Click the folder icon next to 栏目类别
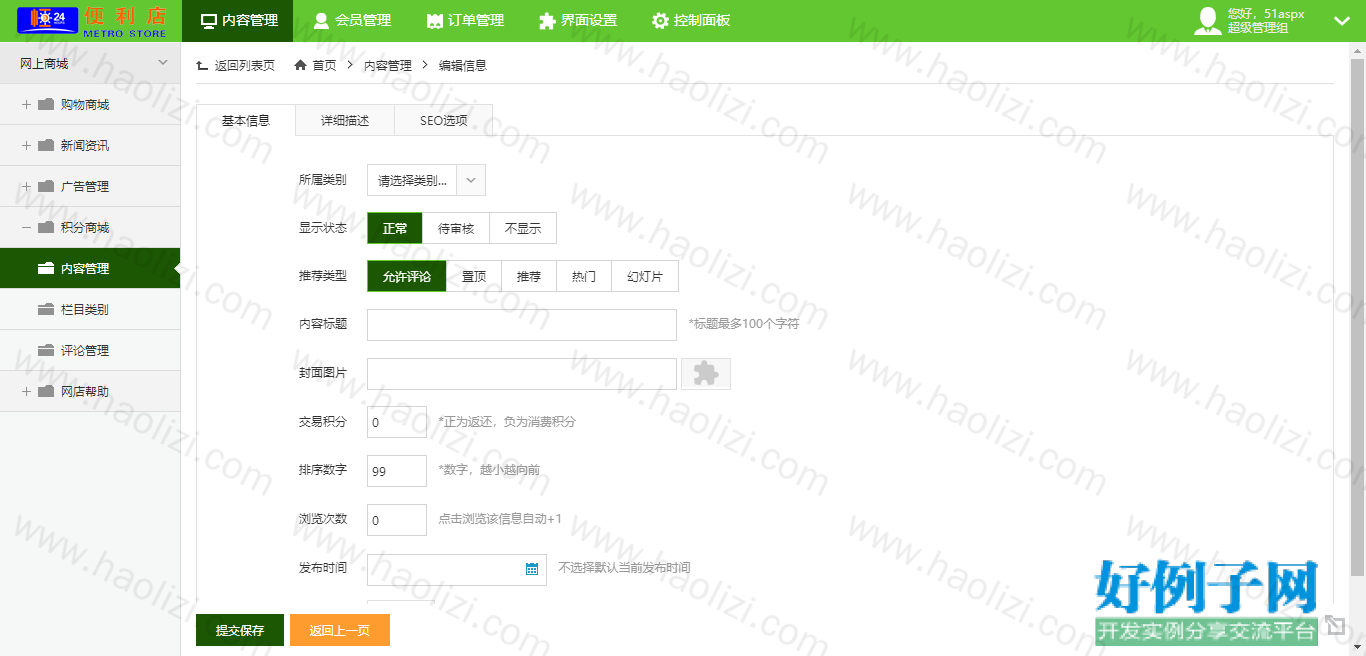This screenshot has height=656, width=1366. click(46, 309)
